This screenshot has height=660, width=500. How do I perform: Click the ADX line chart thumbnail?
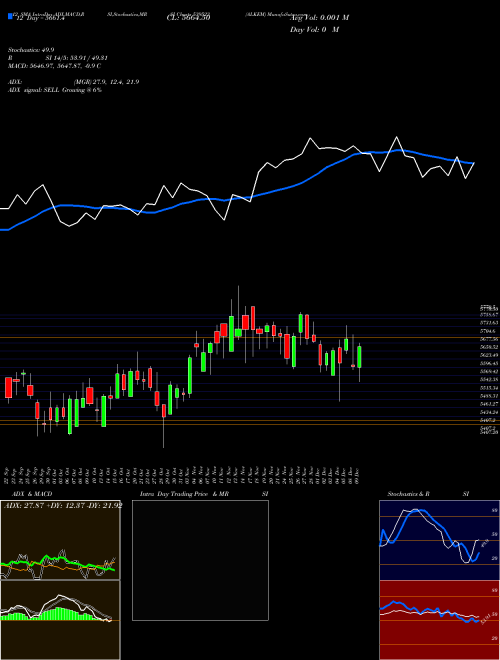tap(60, 540)
